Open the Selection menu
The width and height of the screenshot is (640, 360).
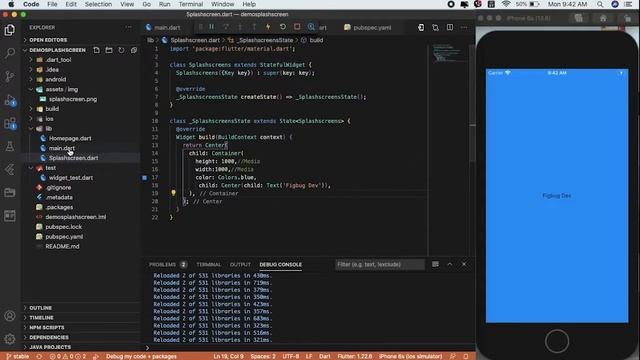(98, 4)
